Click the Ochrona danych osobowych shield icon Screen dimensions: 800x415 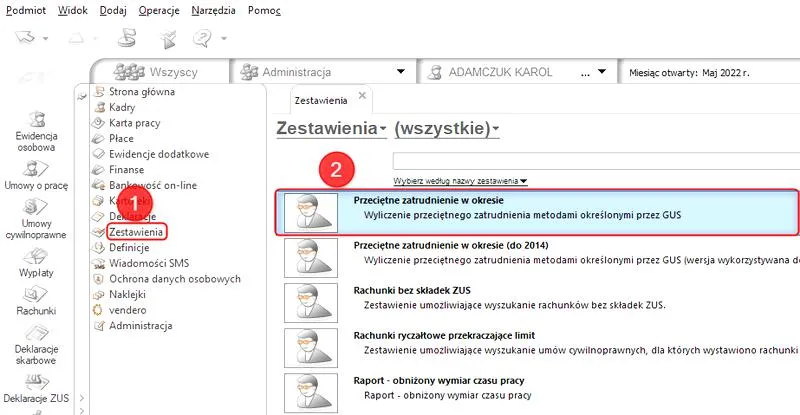tap(98, 279)
